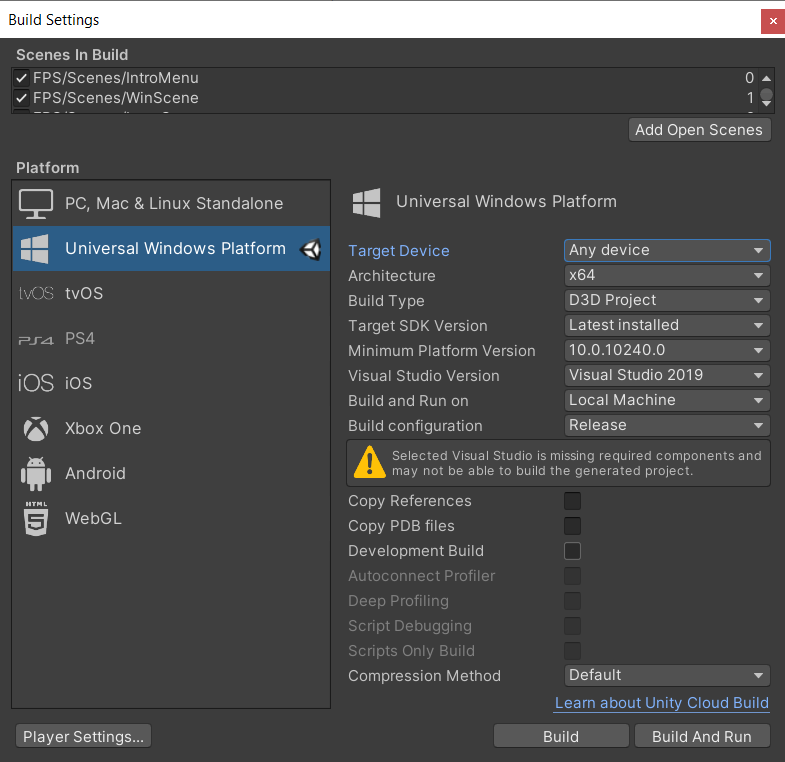Open Player Settings
Viewport: 785px width, 762px height.
point(83,736)
